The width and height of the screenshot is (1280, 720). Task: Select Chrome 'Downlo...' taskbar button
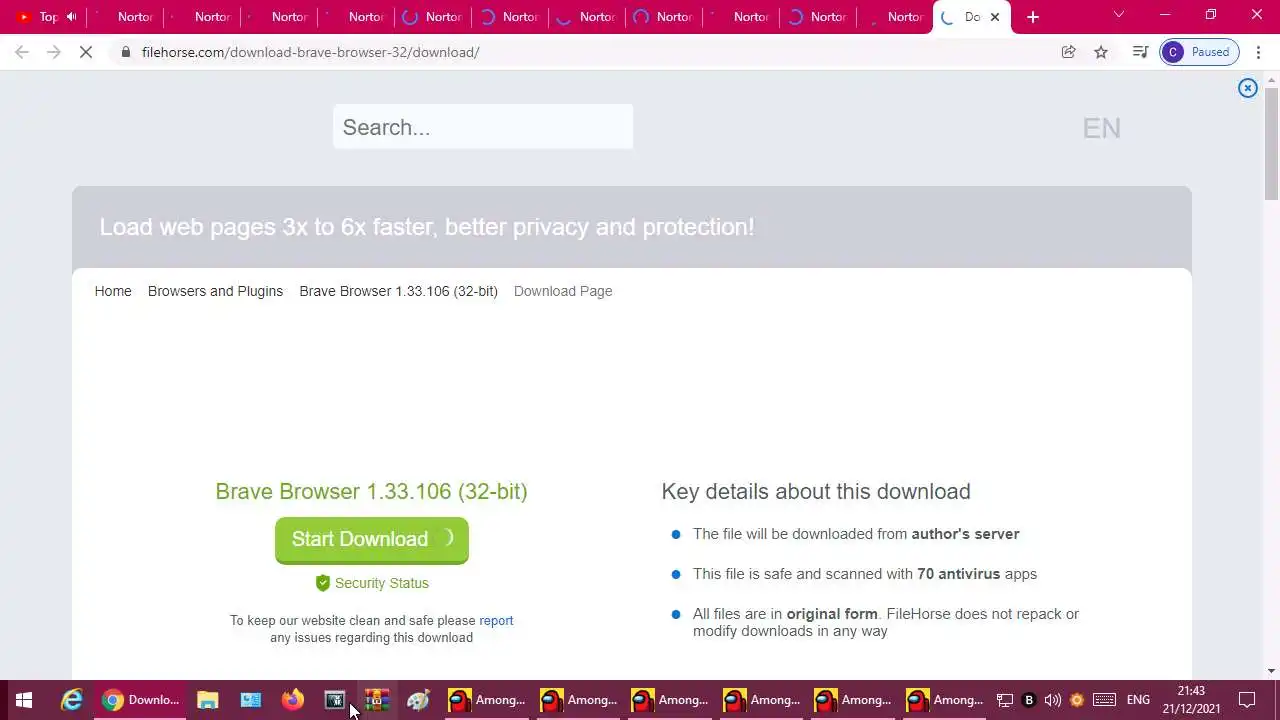[x=141, y=700]
